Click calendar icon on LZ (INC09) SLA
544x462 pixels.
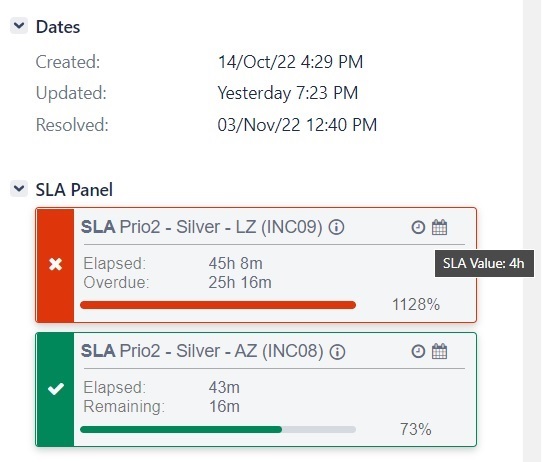click(x=439, y=228)
